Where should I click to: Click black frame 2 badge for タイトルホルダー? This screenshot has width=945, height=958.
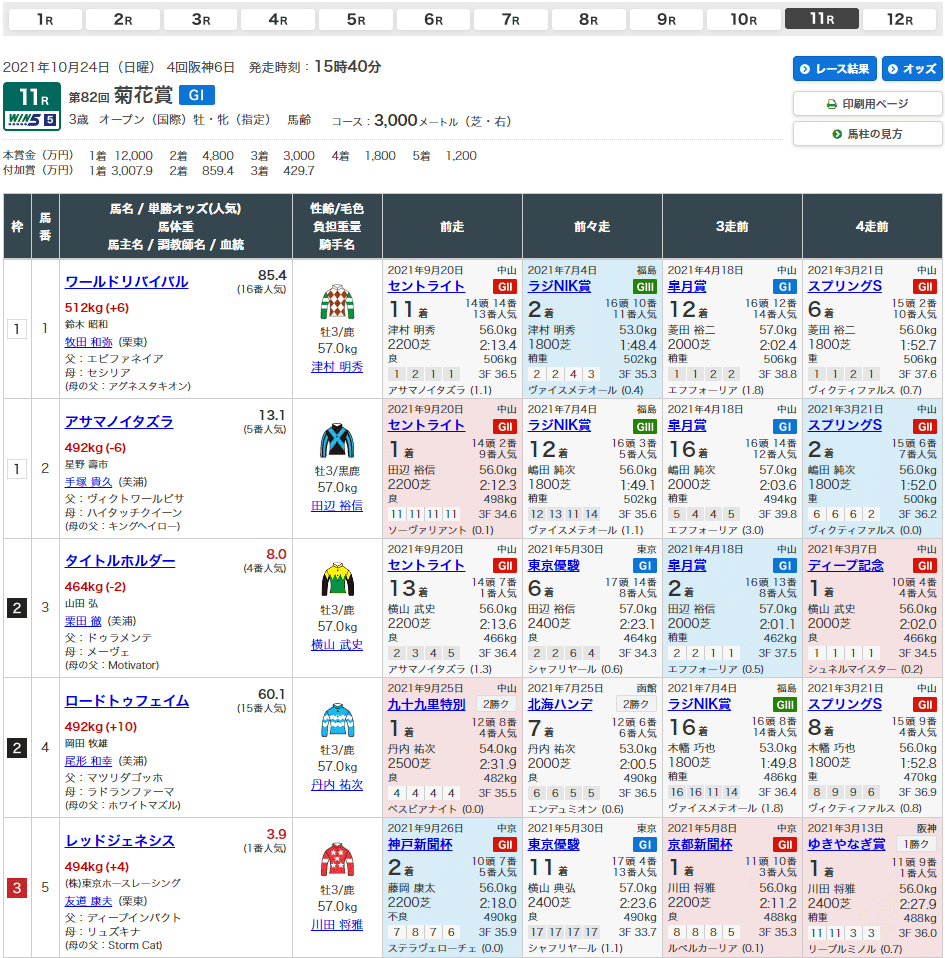16,608
